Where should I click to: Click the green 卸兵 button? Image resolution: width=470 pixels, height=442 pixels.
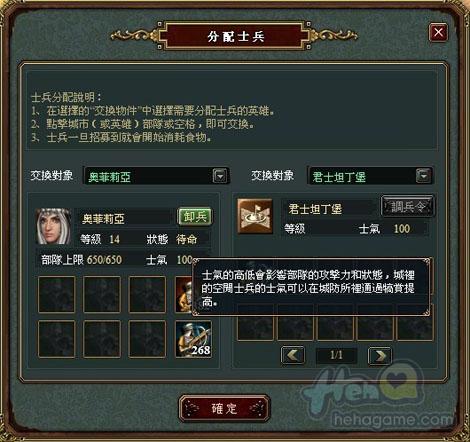[195, 217]
